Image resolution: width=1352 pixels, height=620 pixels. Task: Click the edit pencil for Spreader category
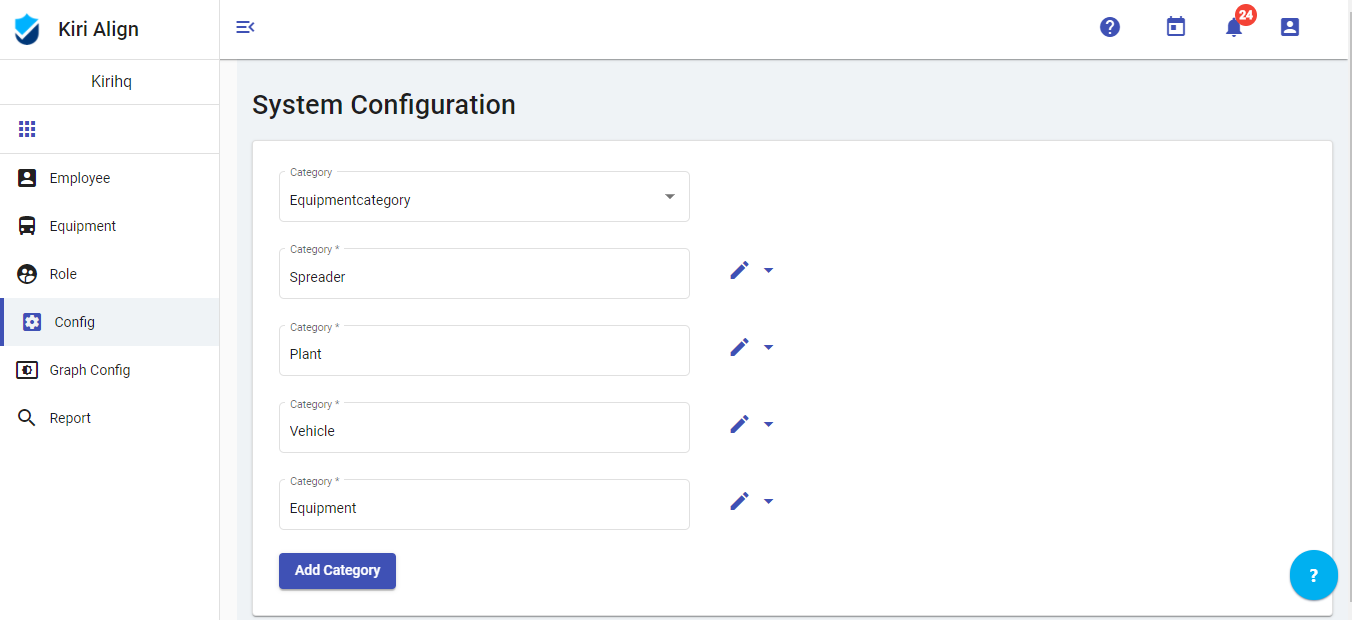coord(739,270)
